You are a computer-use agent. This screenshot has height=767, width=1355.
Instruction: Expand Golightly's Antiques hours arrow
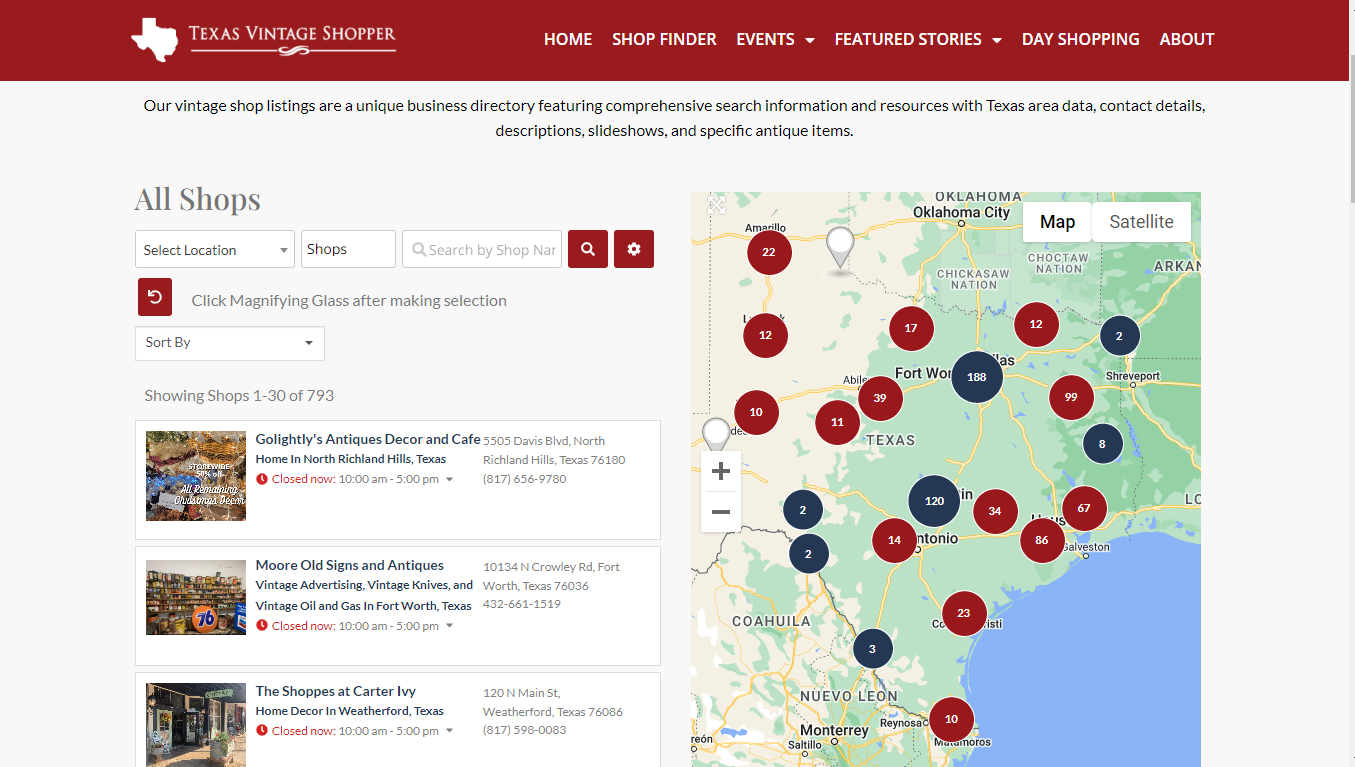[x=450, y=480]
